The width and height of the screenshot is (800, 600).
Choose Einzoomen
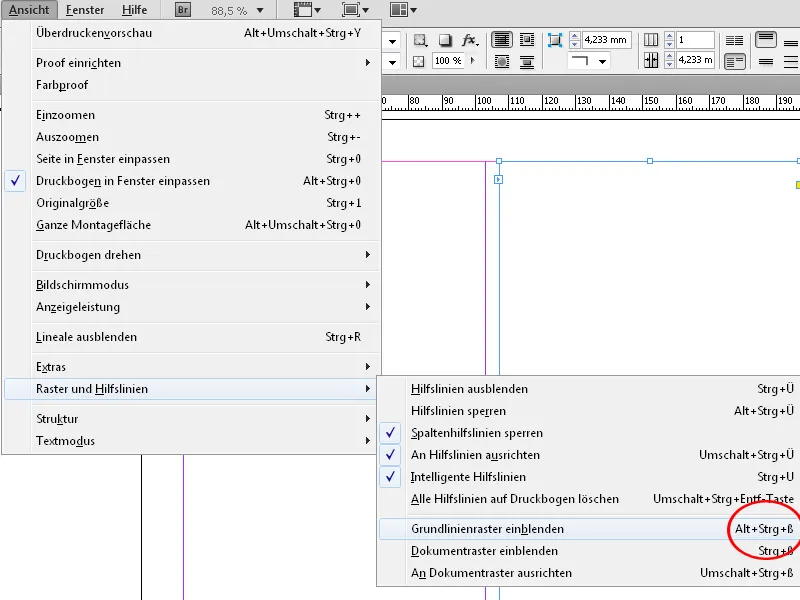(x=192, y=115)
